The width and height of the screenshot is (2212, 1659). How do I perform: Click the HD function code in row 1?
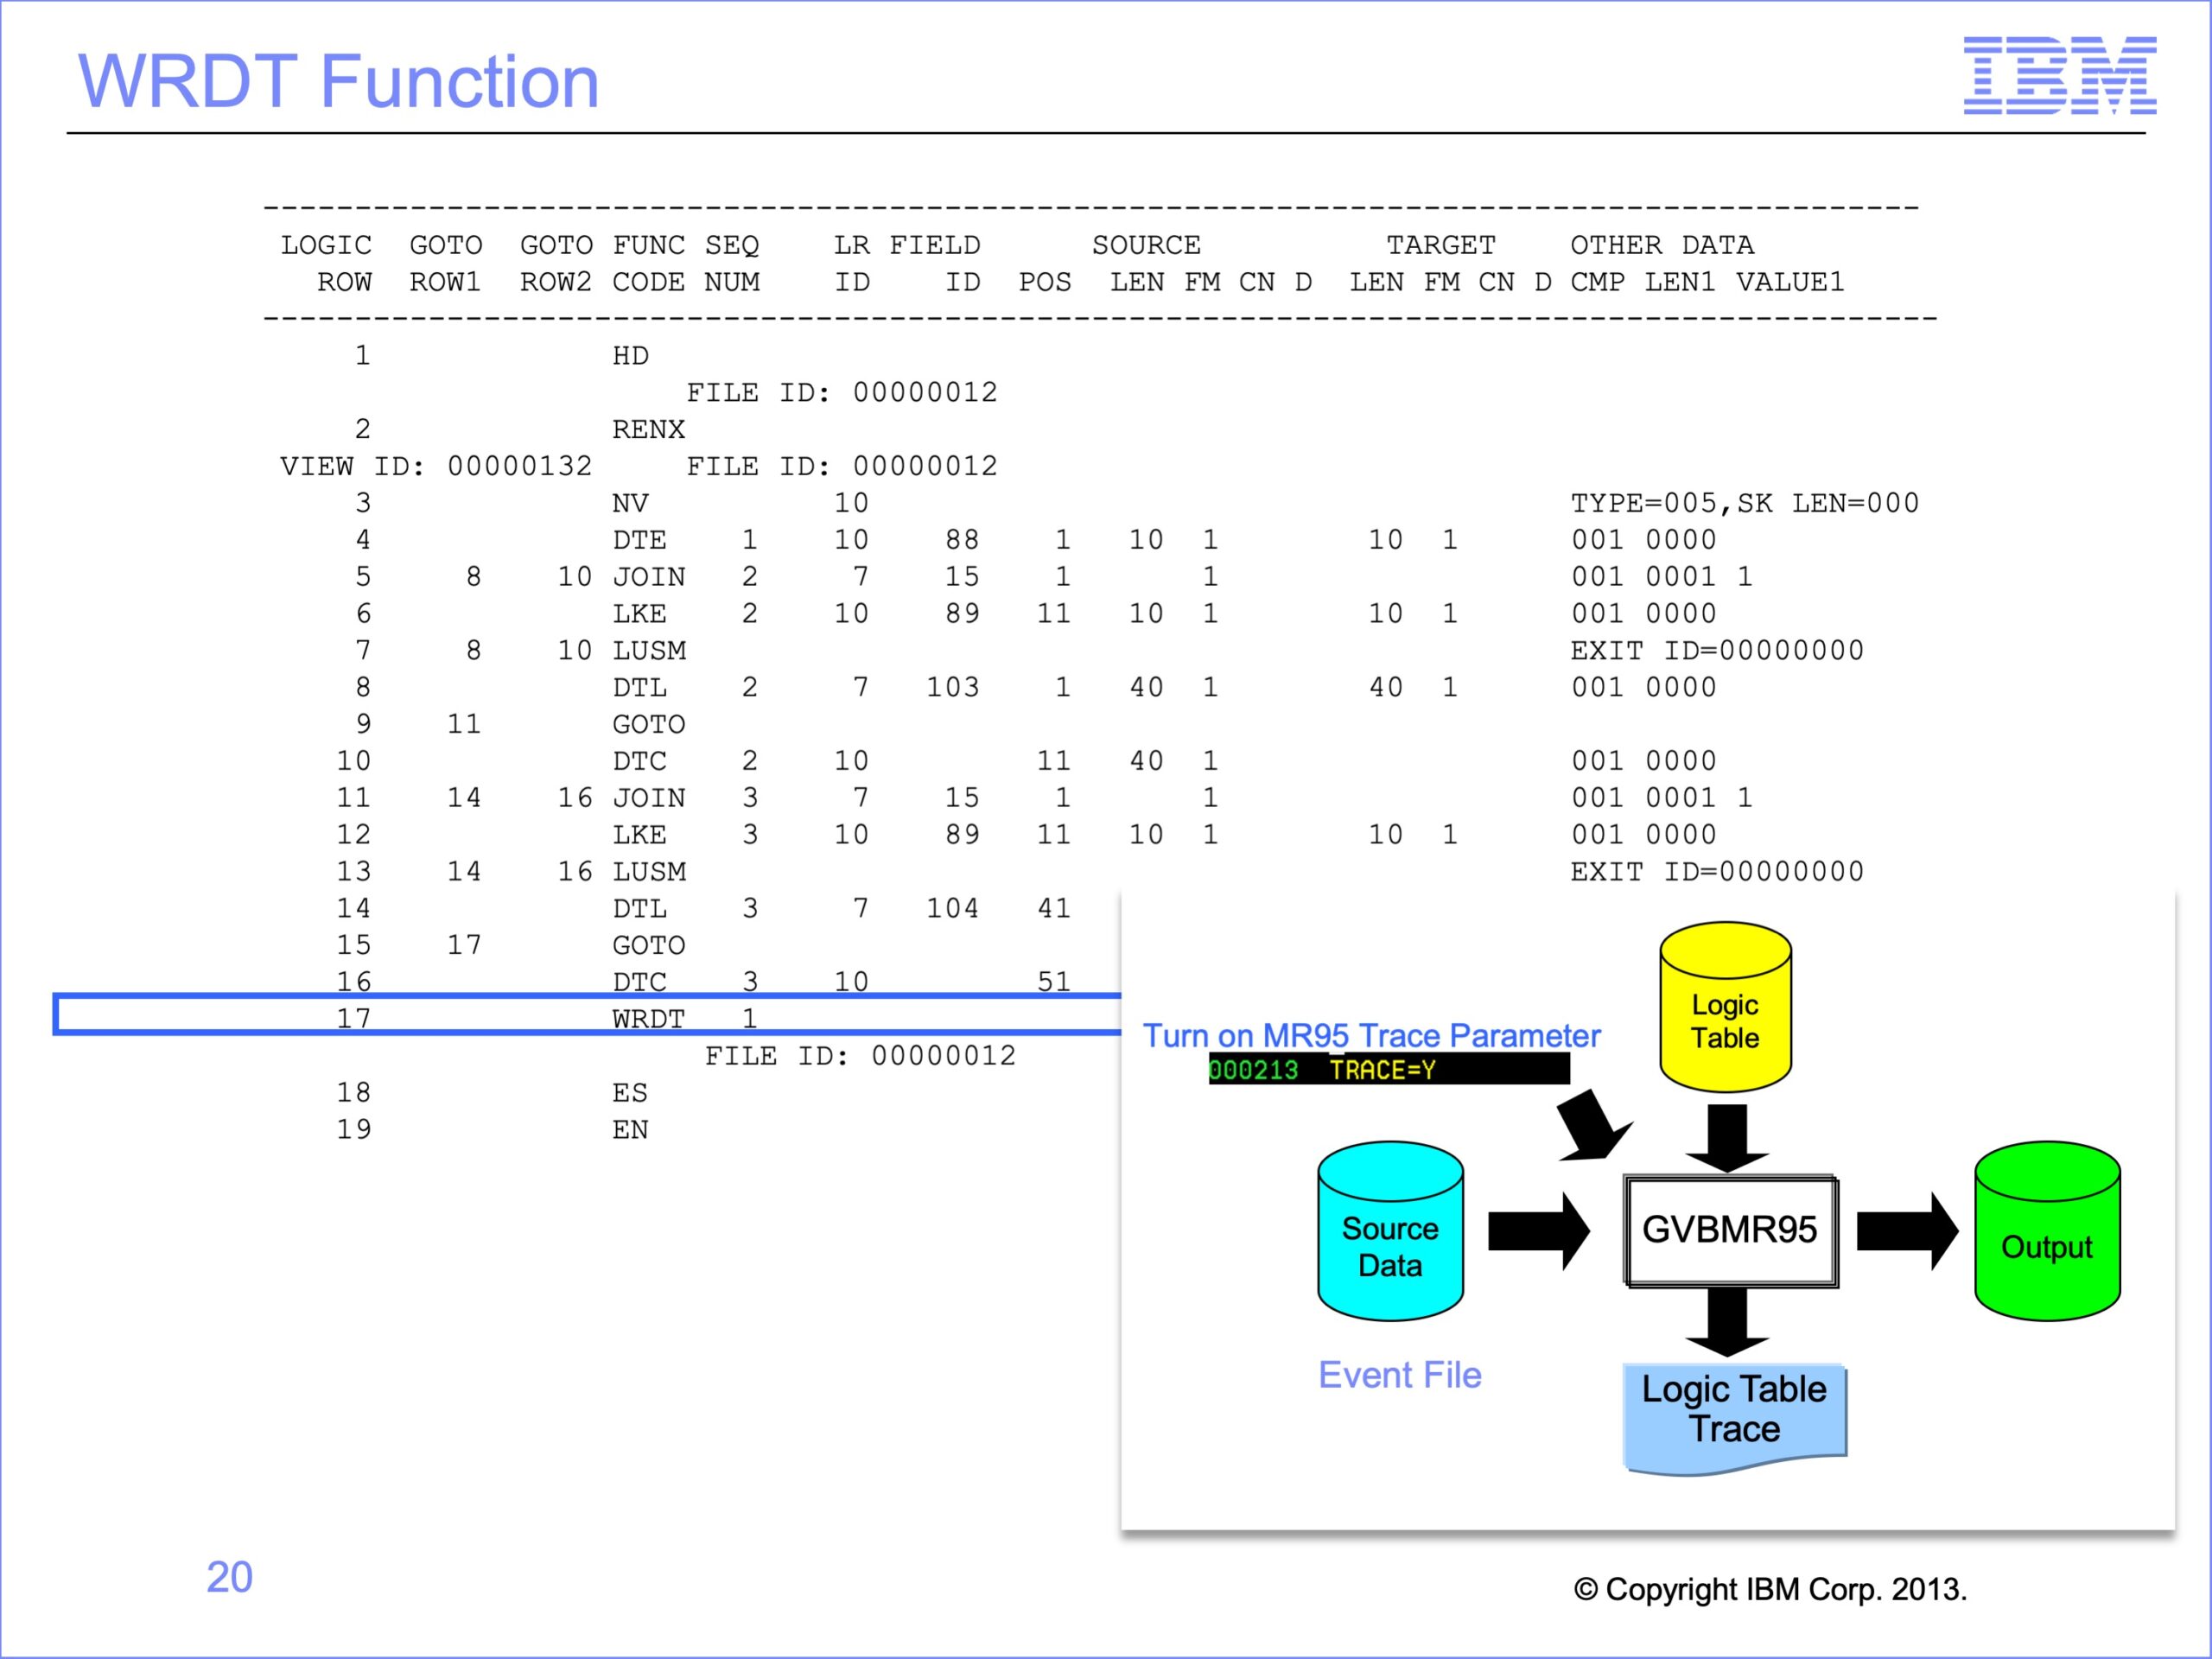click(630, 356)
